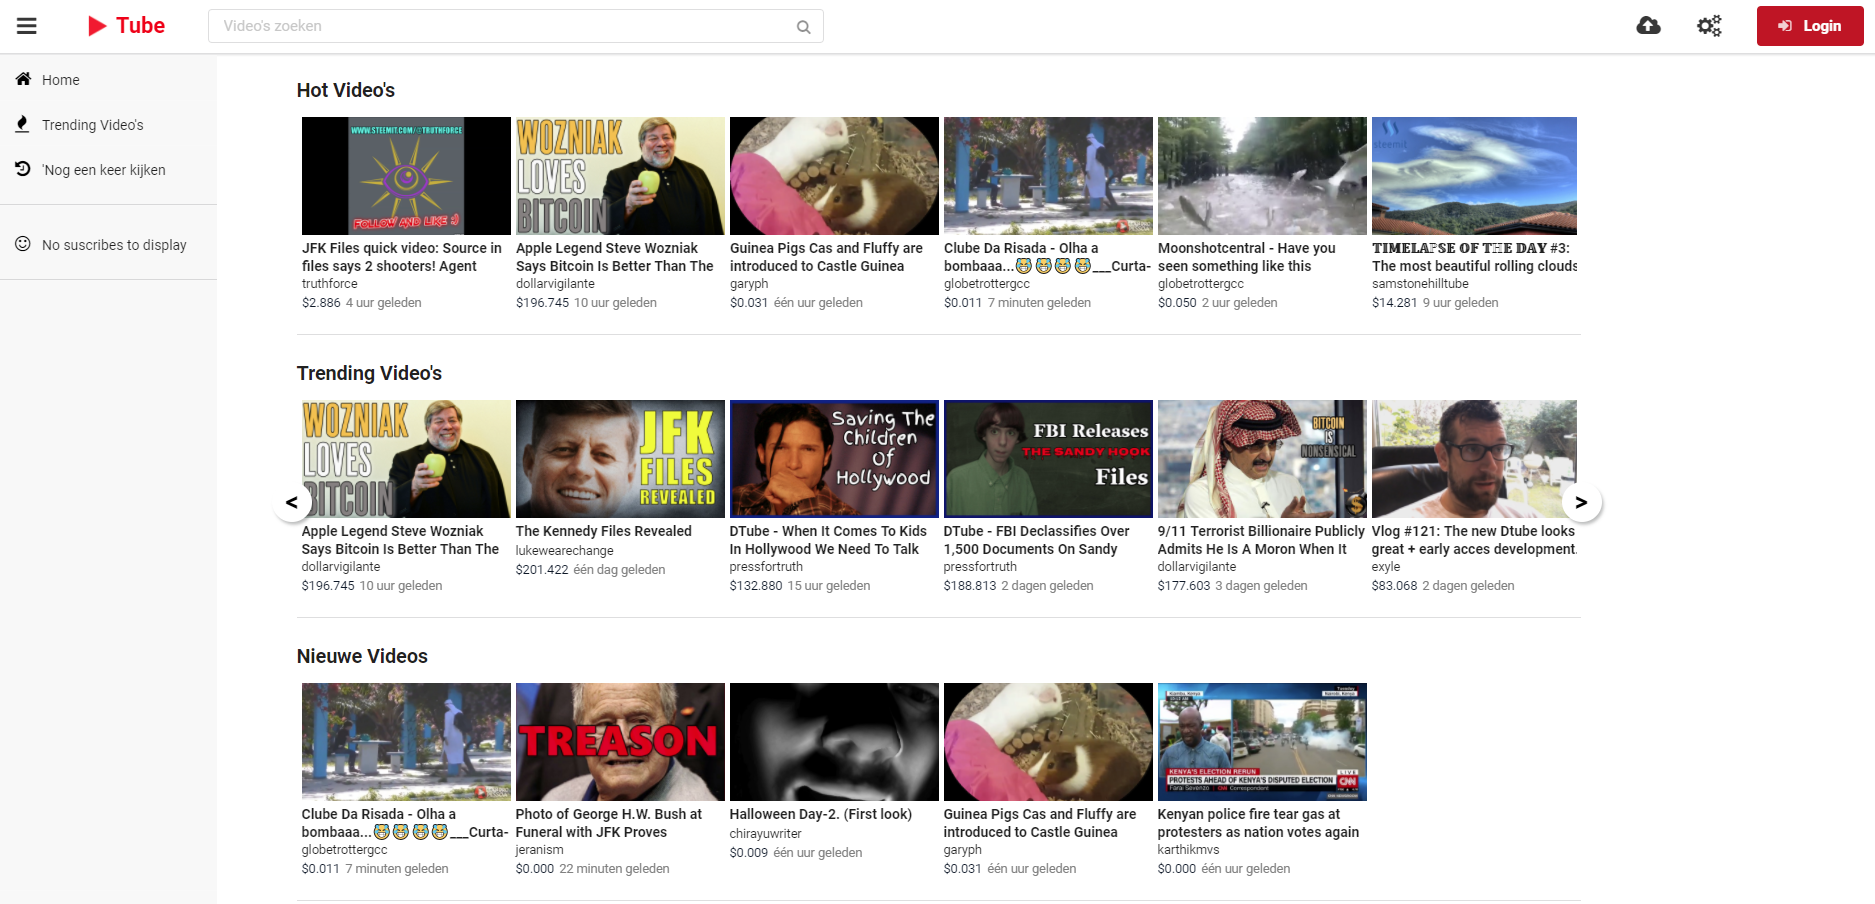This screenshot has width=1875, height=904.
Task: Click title 'Halloween Day-2. (First look)'
Action: tap(821, 814)
